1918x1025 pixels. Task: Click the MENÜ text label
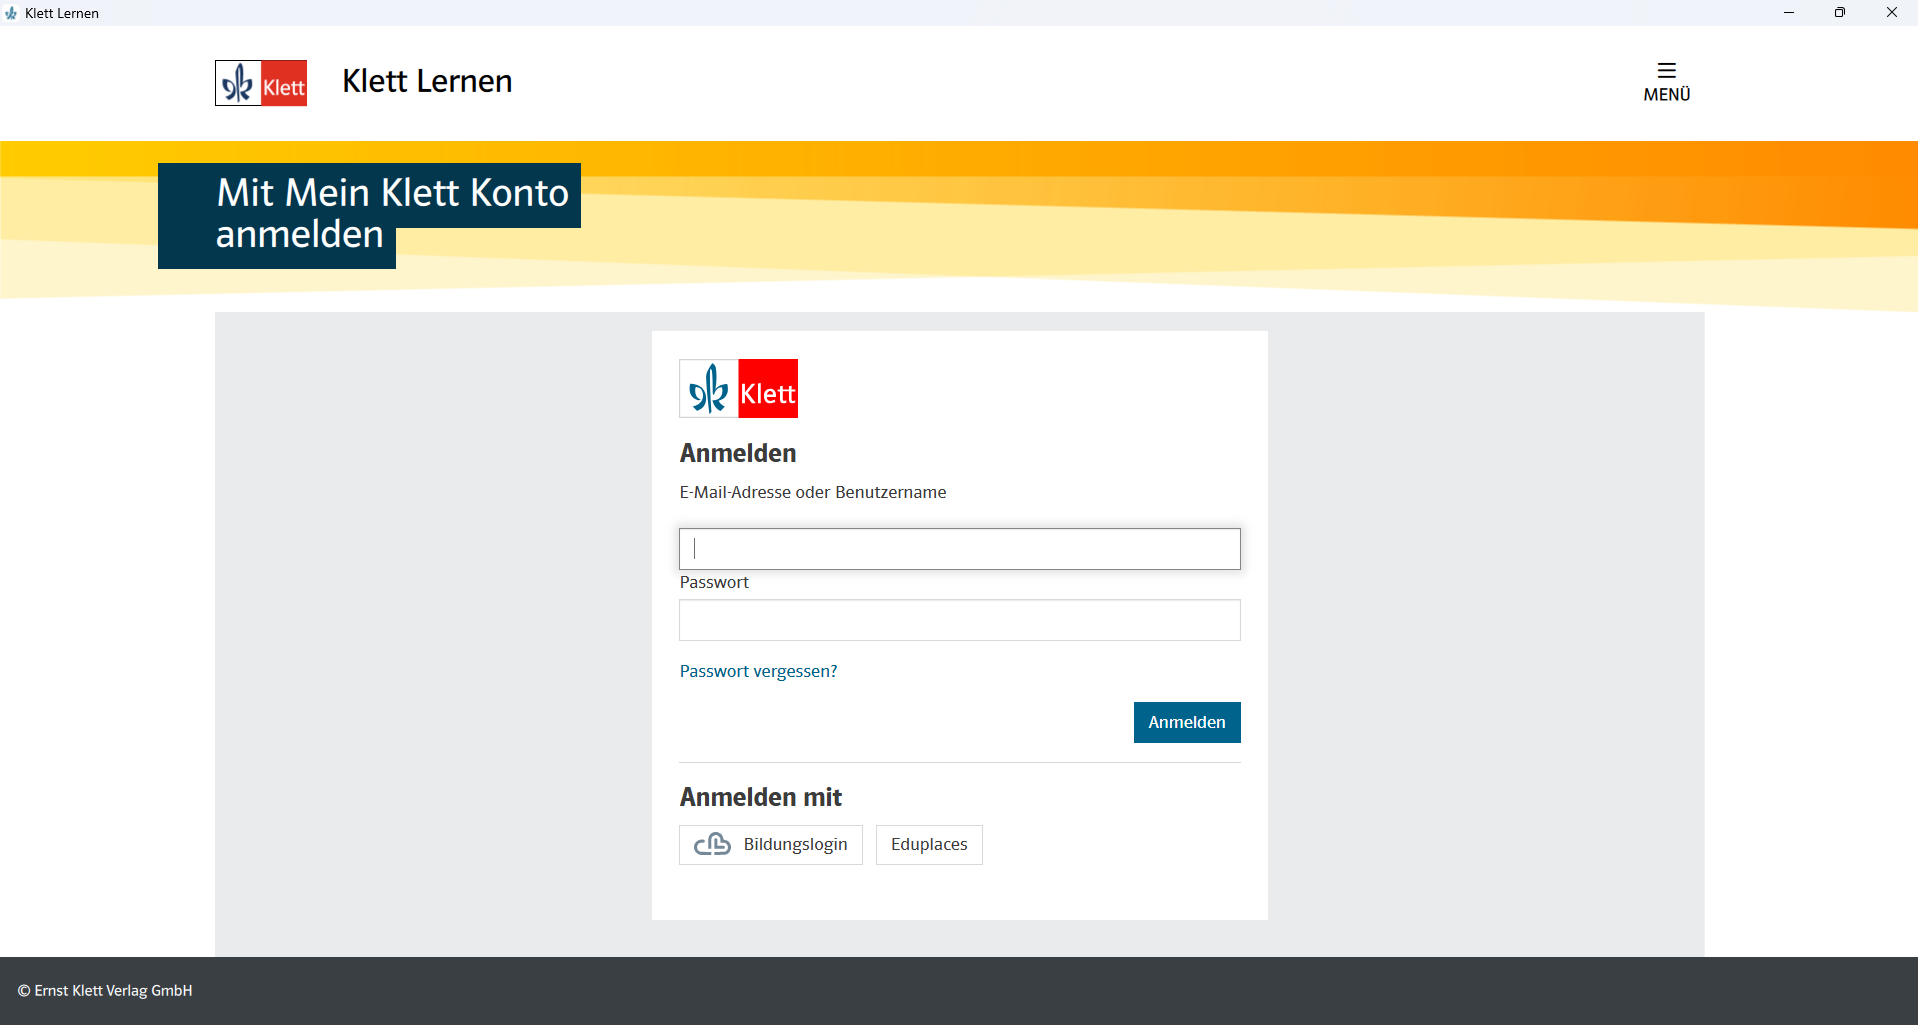pos(1666,95)
